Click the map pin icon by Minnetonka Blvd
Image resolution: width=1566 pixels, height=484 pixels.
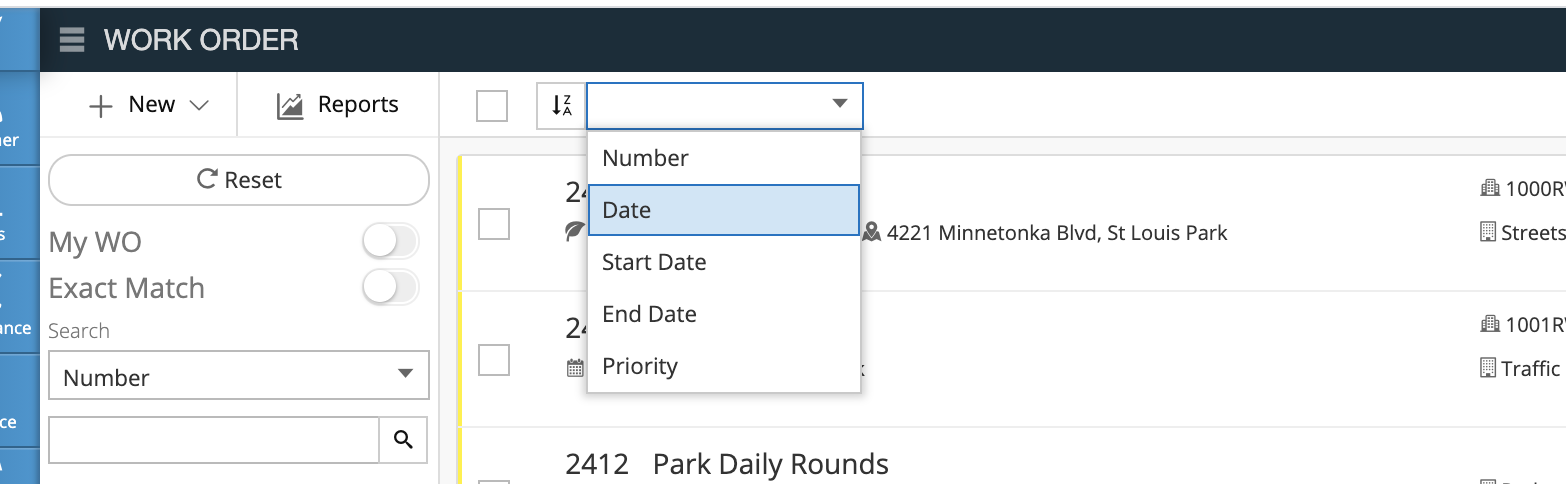point(871,233)
